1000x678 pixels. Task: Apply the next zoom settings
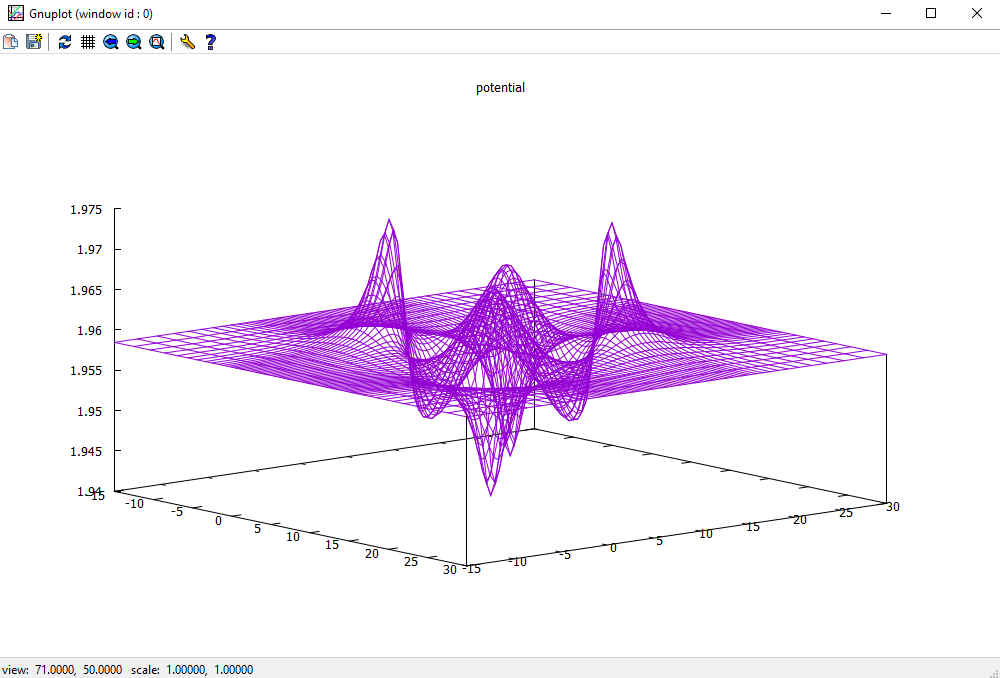[134, 42]
